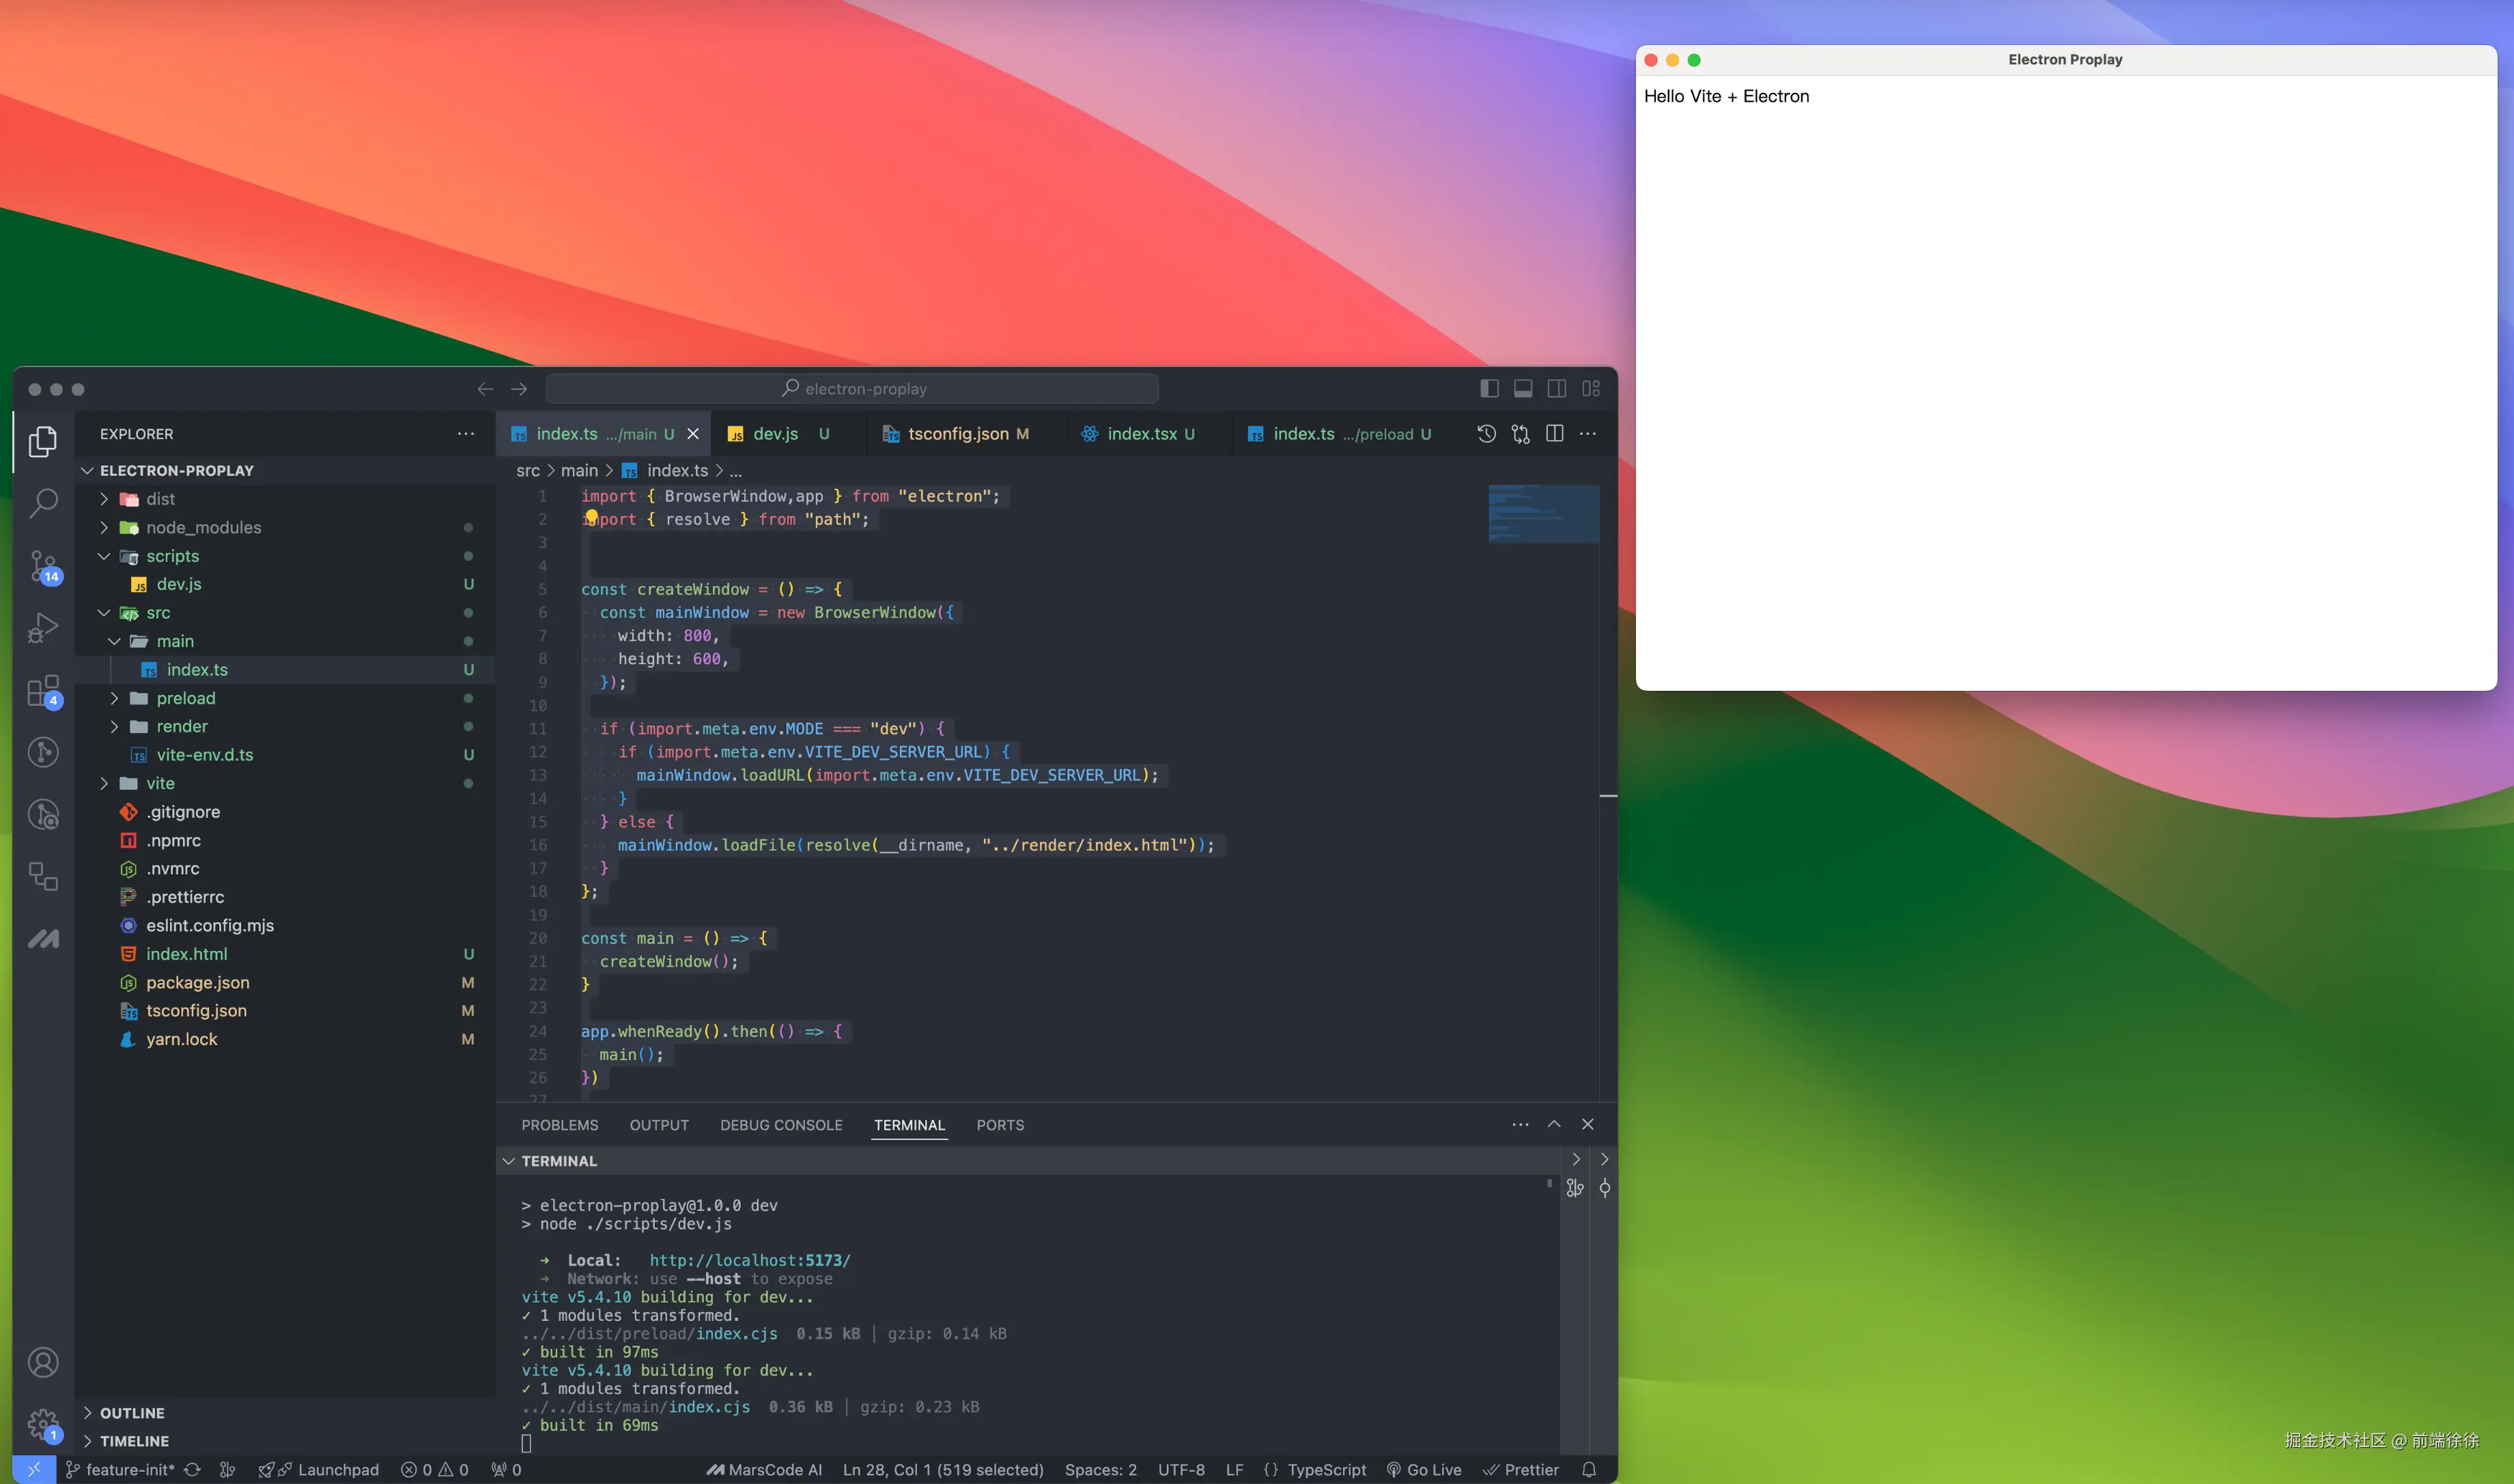The height and width of the screenshot is (1484, 2514).
Task: Toggle Secondary Side Bar layout icon
Action: click(x=1557, y=388)
